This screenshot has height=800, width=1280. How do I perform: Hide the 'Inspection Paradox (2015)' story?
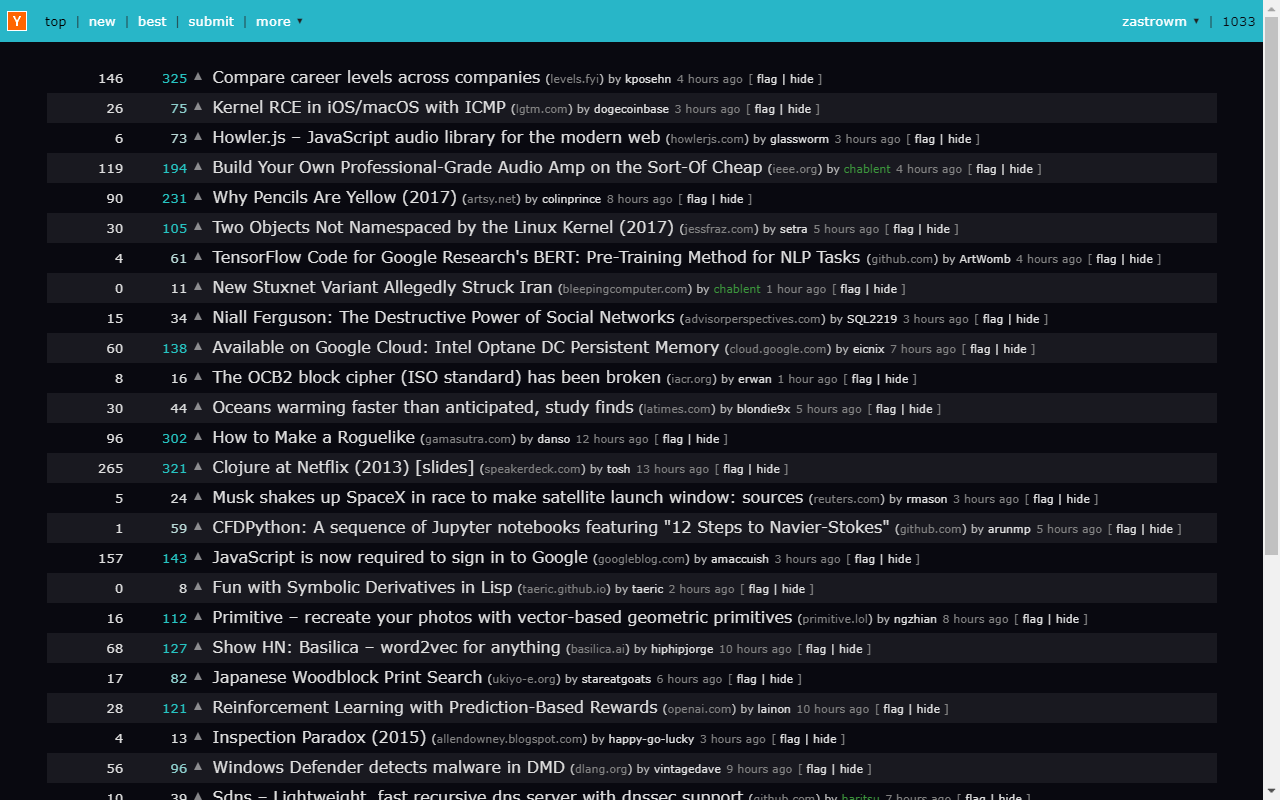825,739
